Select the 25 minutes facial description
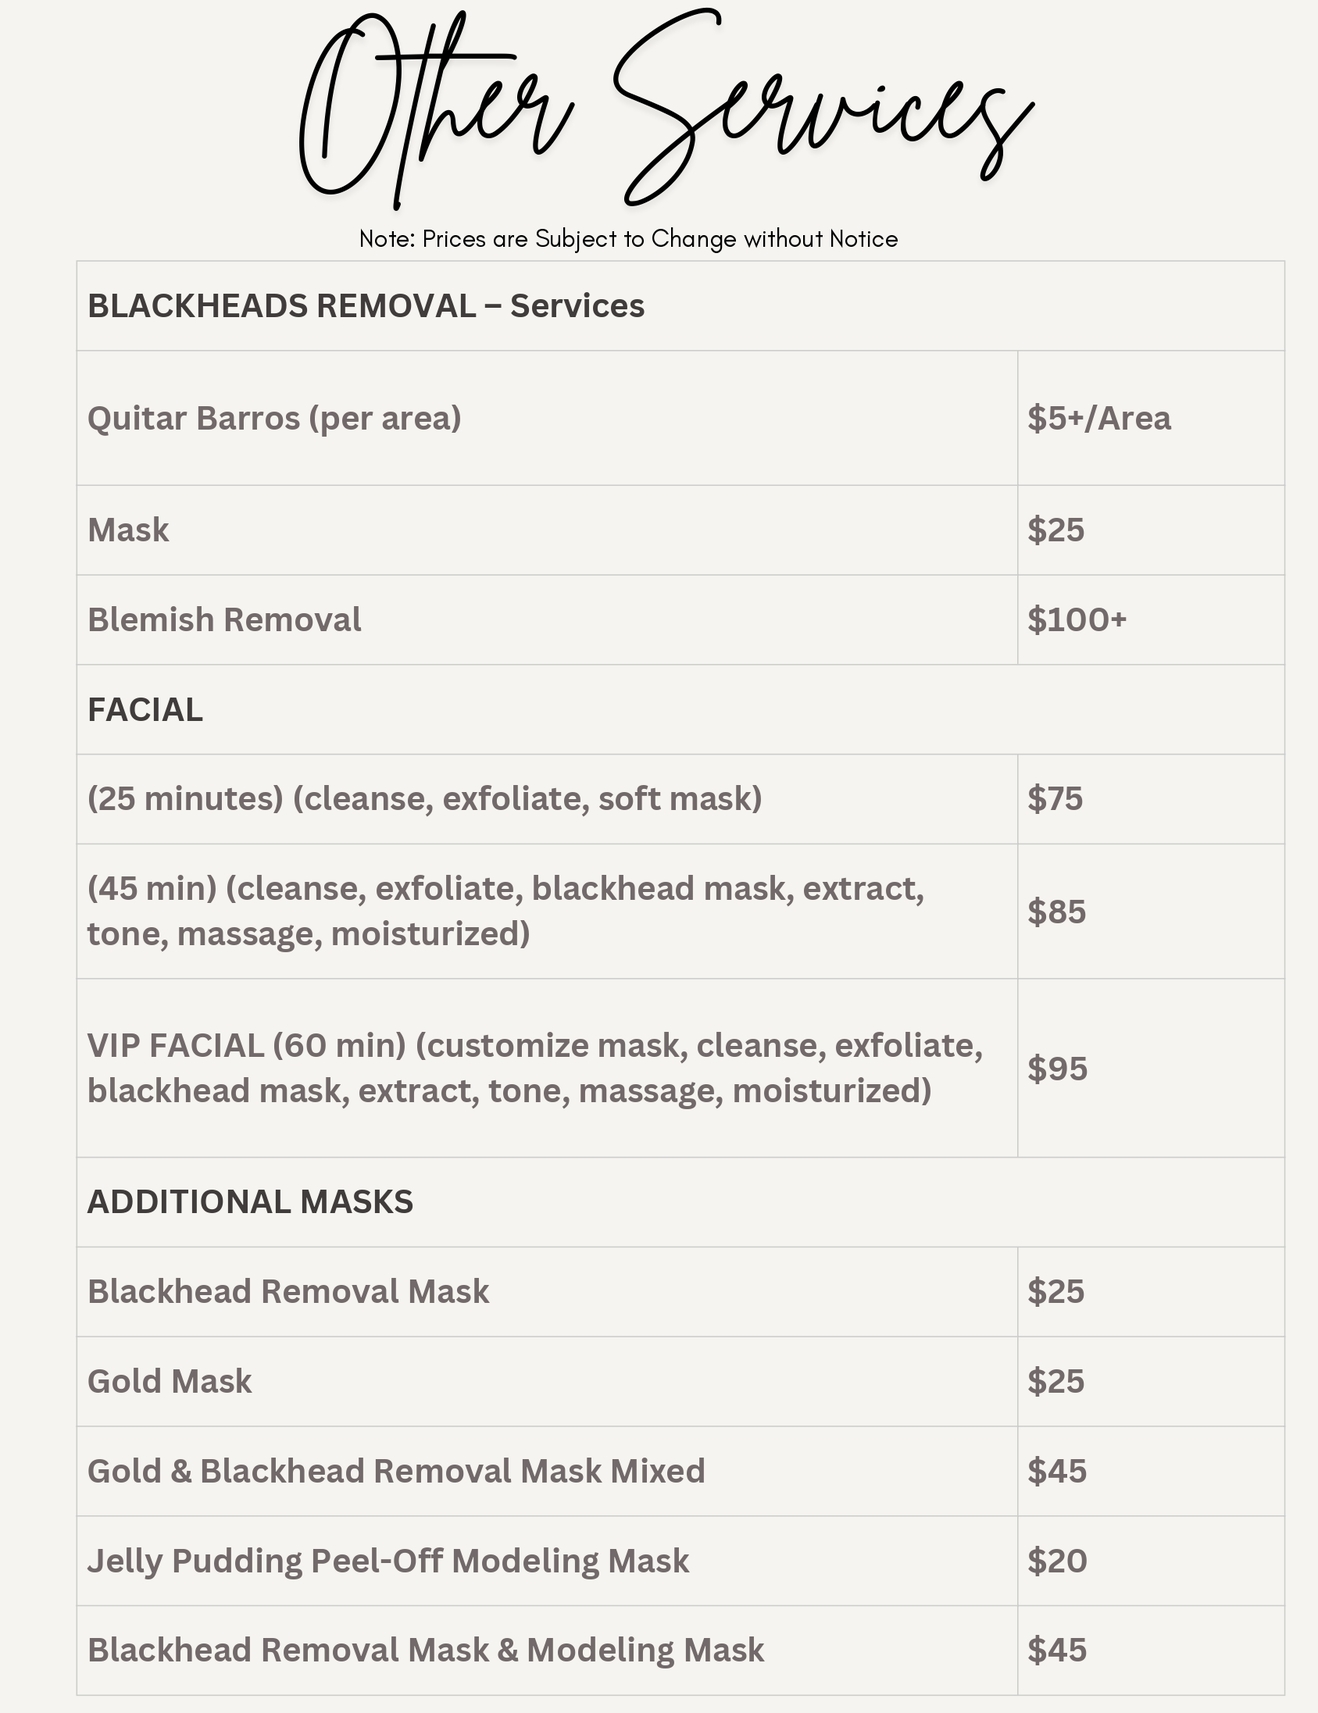Image resolution: width=1318 pixels, height=1713 pixels. pos(424,799)
